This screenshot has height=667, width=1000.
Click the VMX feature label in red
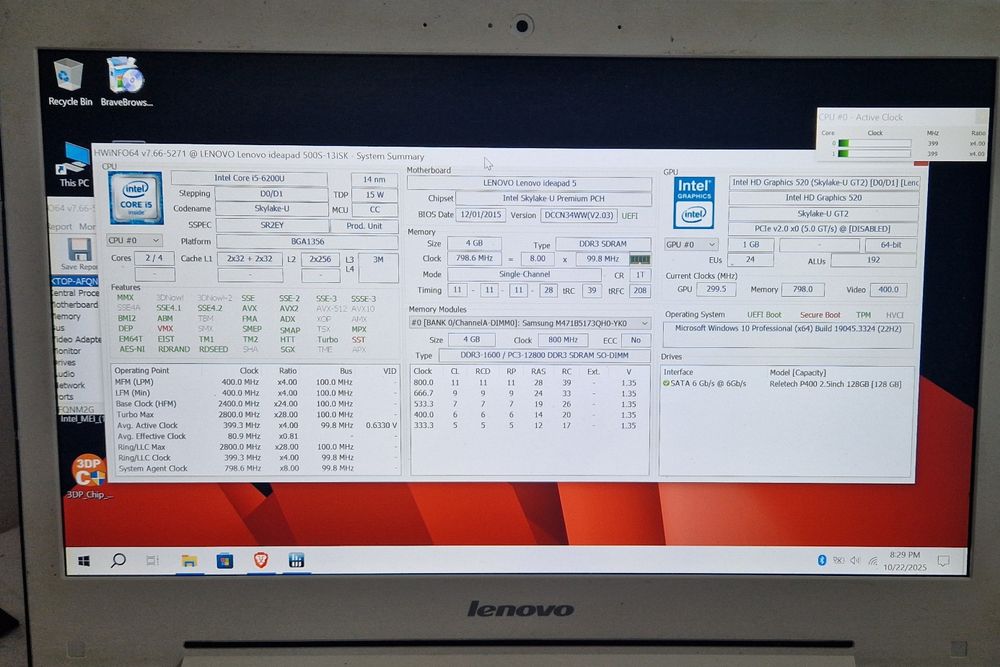[165, 328]
